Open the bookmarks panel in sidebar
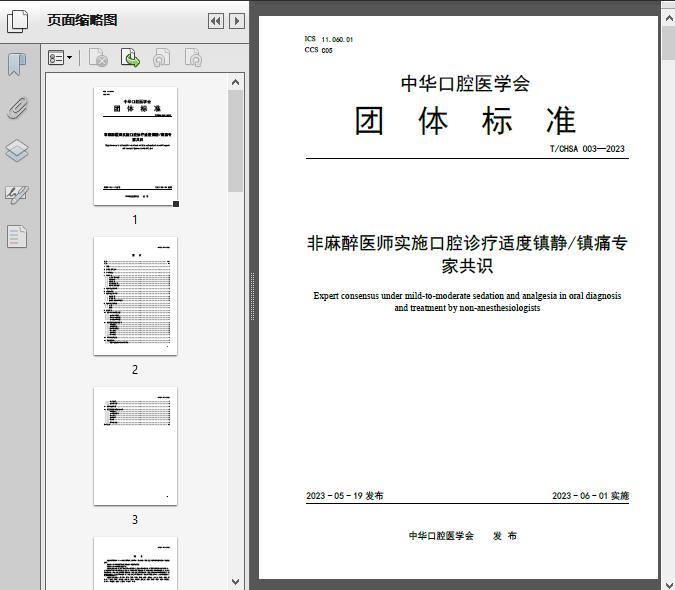 coord(17,65)
